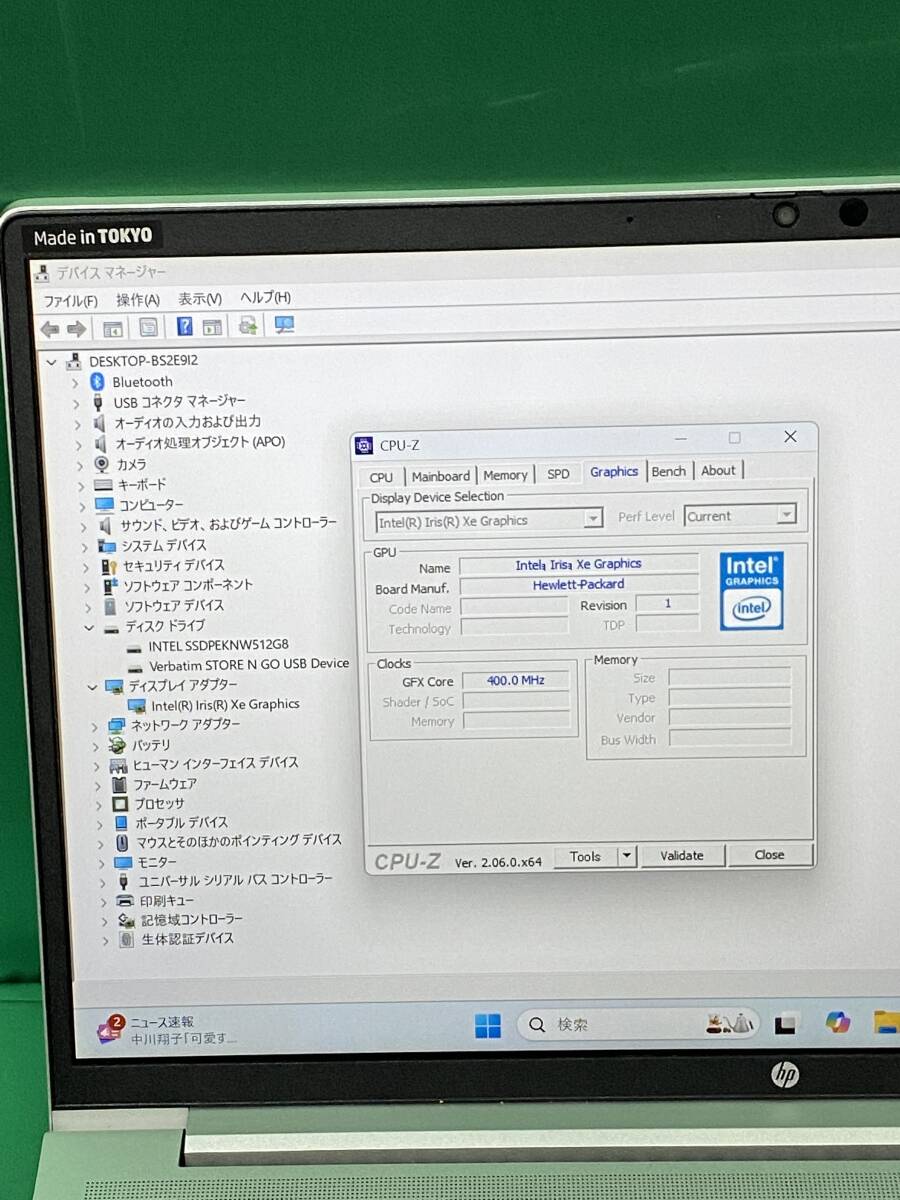Switch to the Bench tab

(x=668, y=471)
